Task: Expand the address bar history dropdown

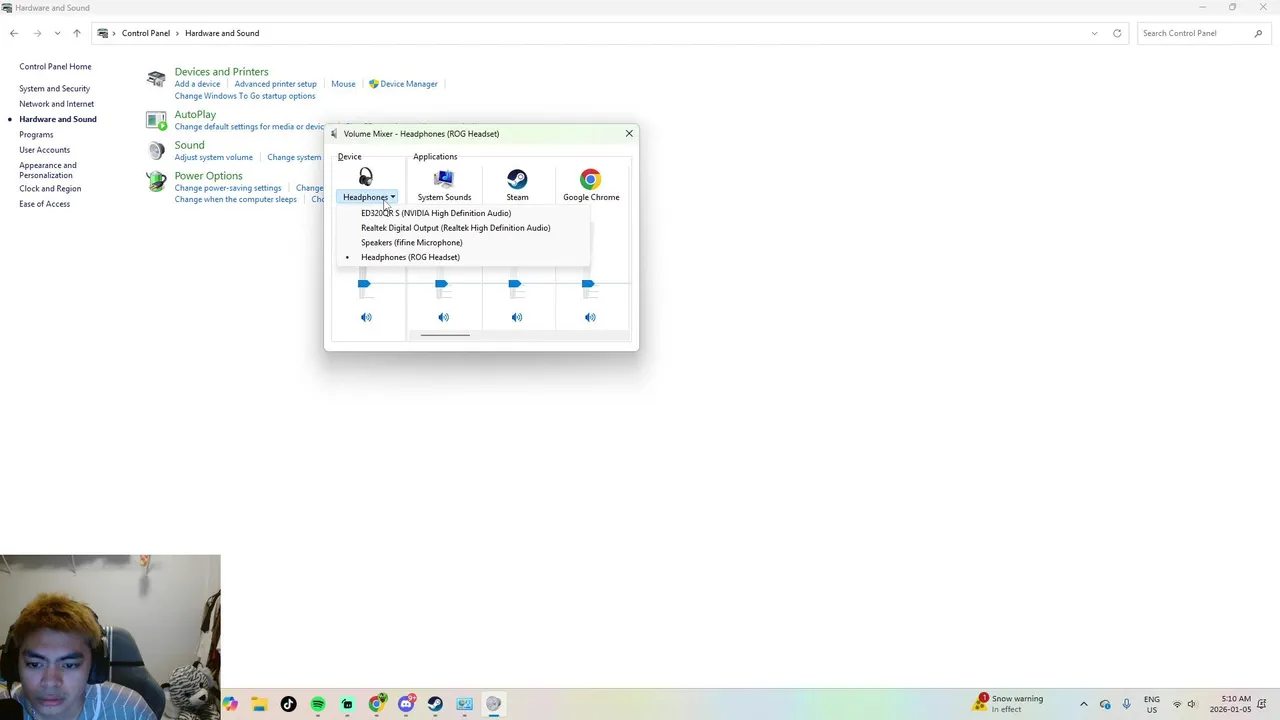Action: 1094,33
